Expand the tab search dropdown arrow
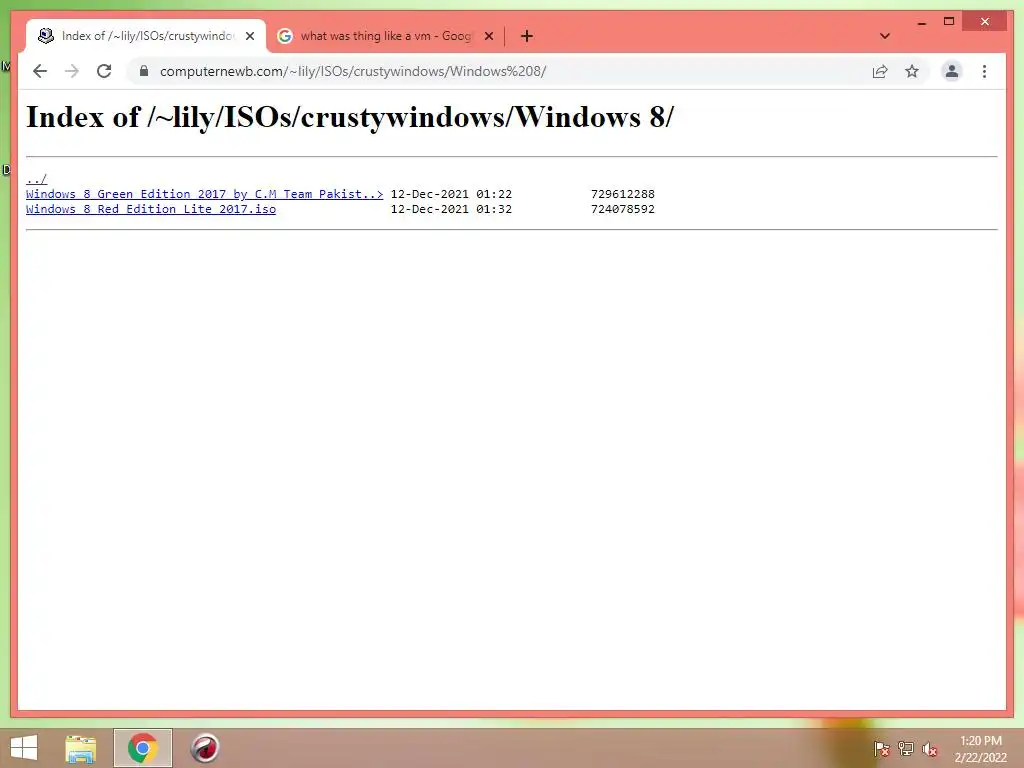This screenshot has width=1024, height=768. pyautogui.click(x=885, y=36)
